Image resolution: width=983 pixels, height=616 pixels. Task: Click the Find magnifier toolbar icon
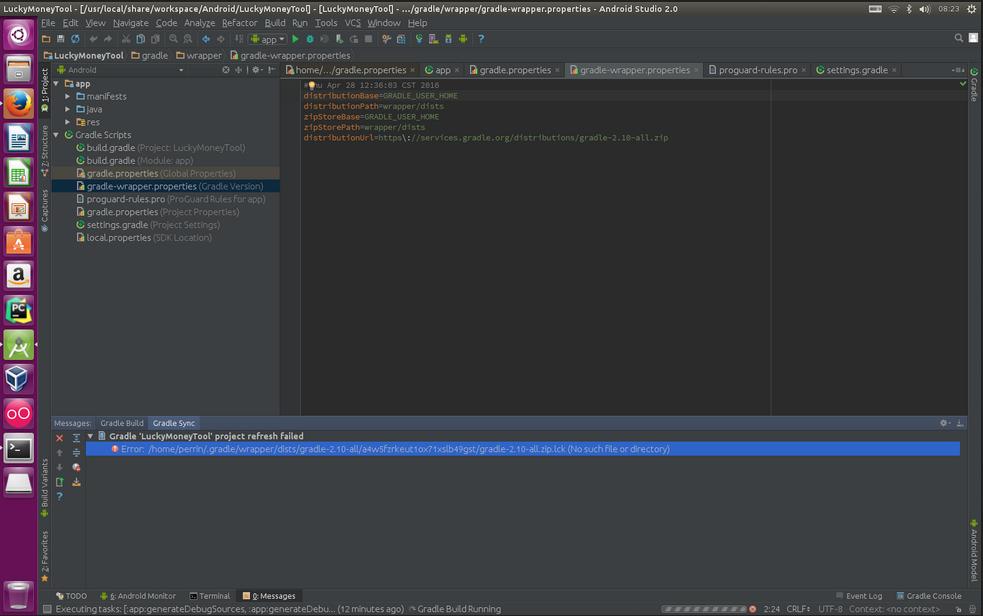[173, 39]
